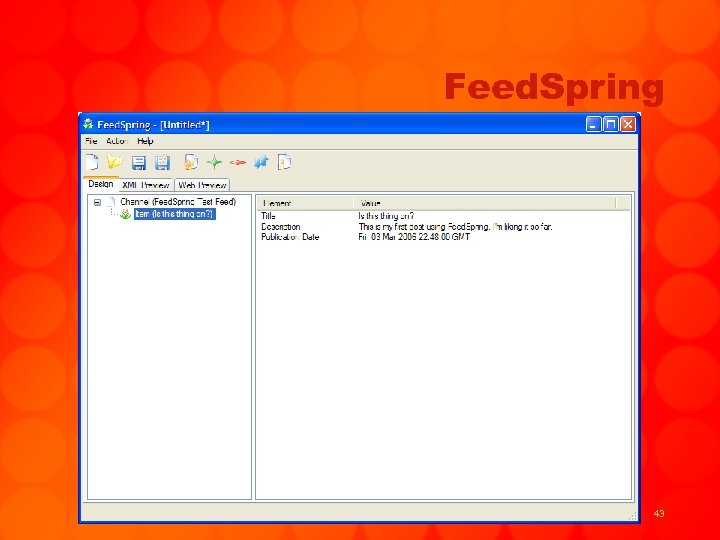Image resolution: width=720 pixels, height=540 pixels.
Task: Select Item (Is this thing on?) node
Action: point(174,214)
